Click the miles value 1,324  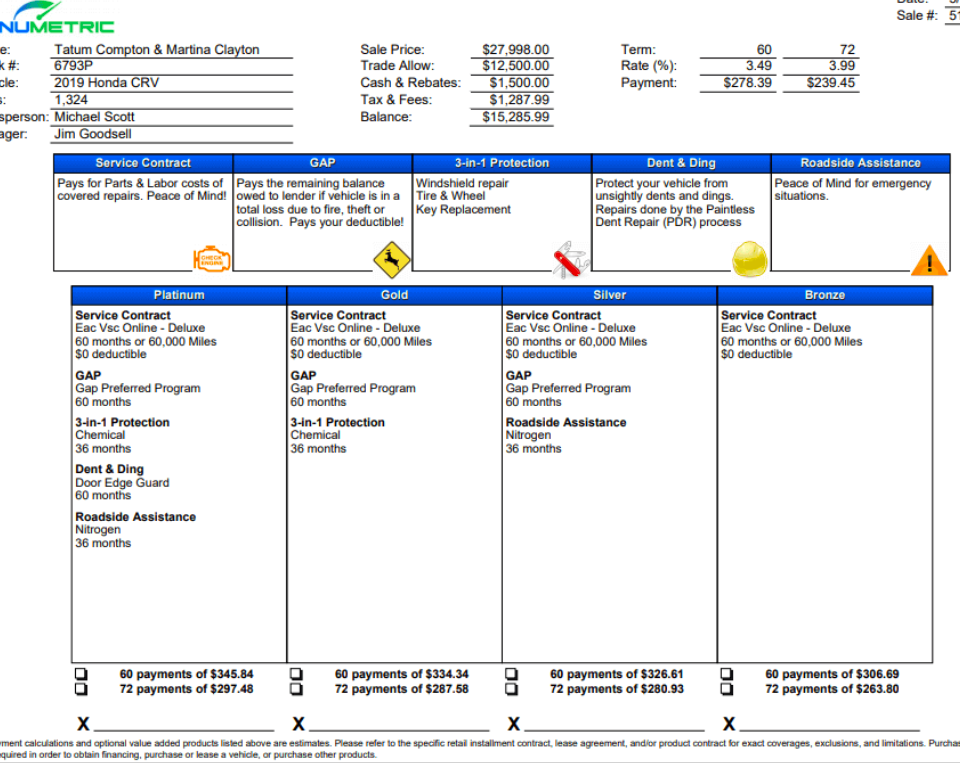click(x=71, y=100)
